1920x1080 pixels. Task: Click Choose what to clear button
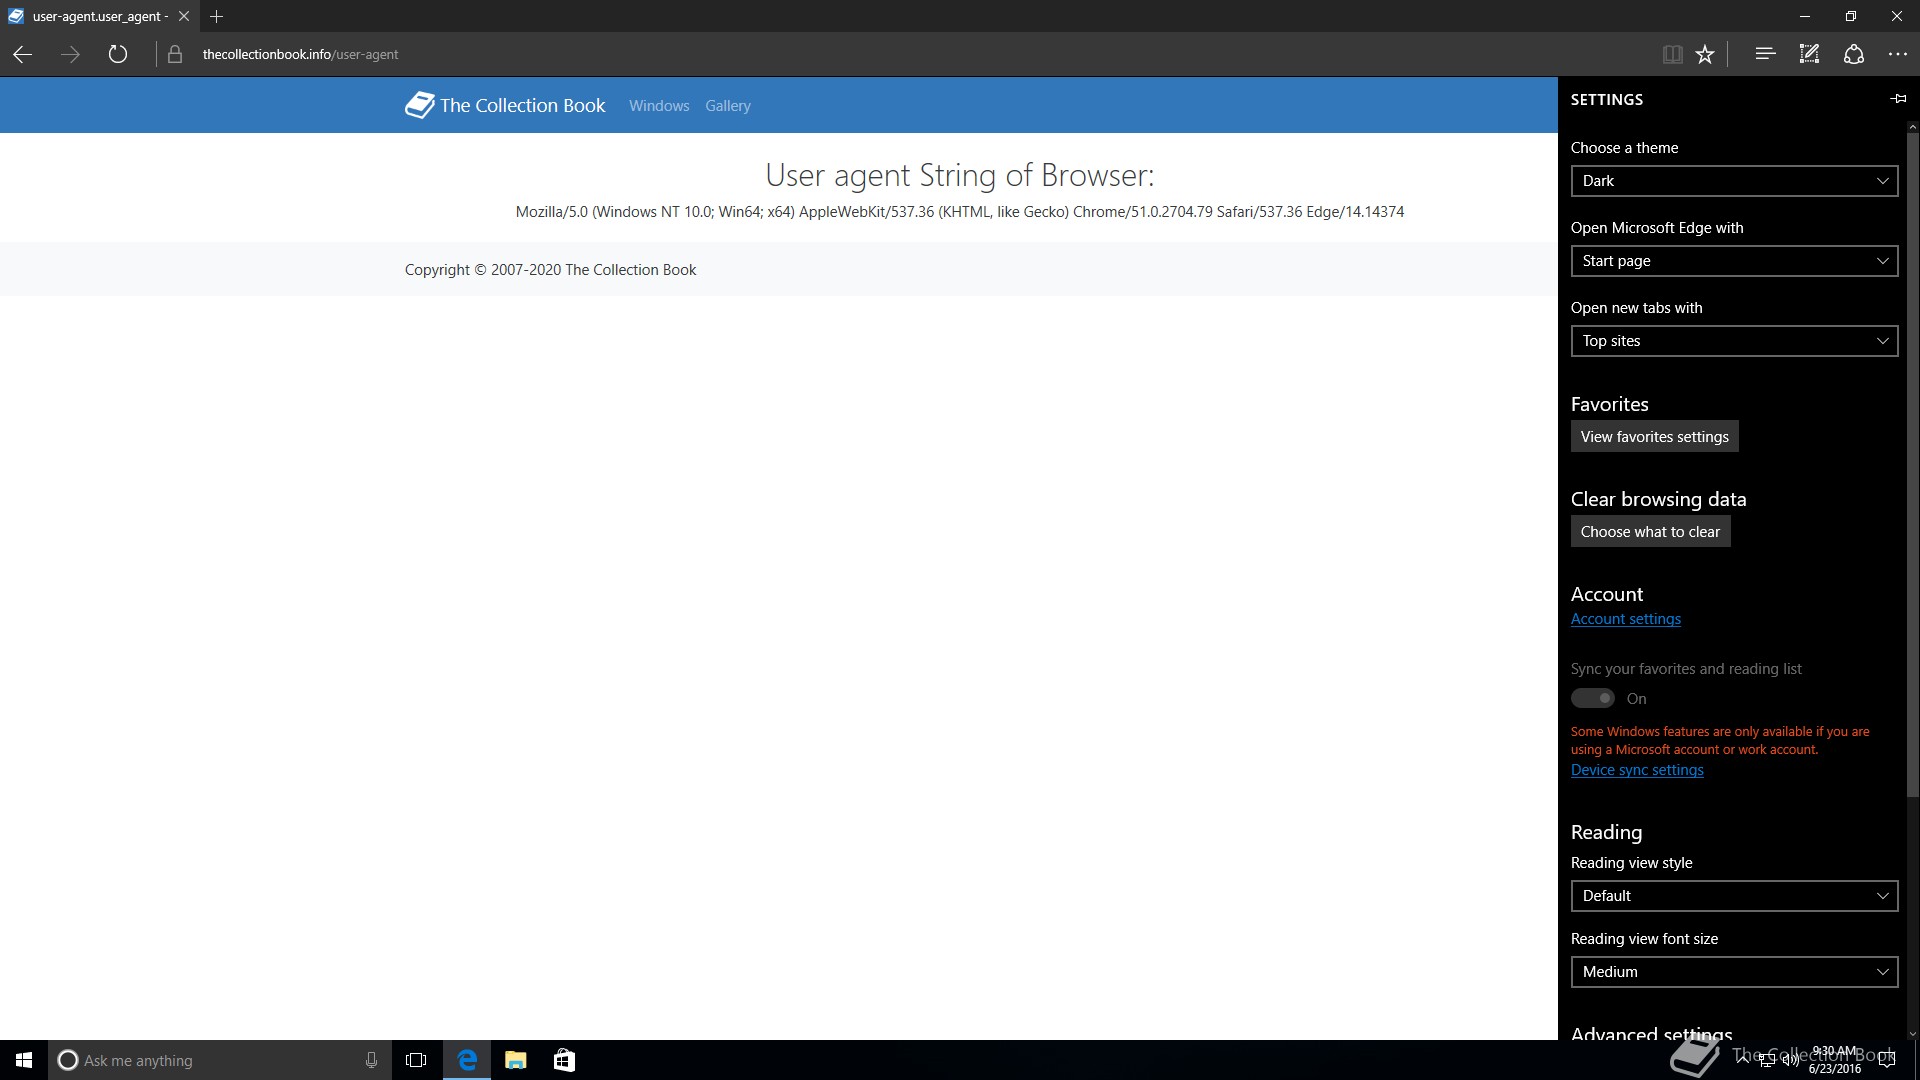1650,532
